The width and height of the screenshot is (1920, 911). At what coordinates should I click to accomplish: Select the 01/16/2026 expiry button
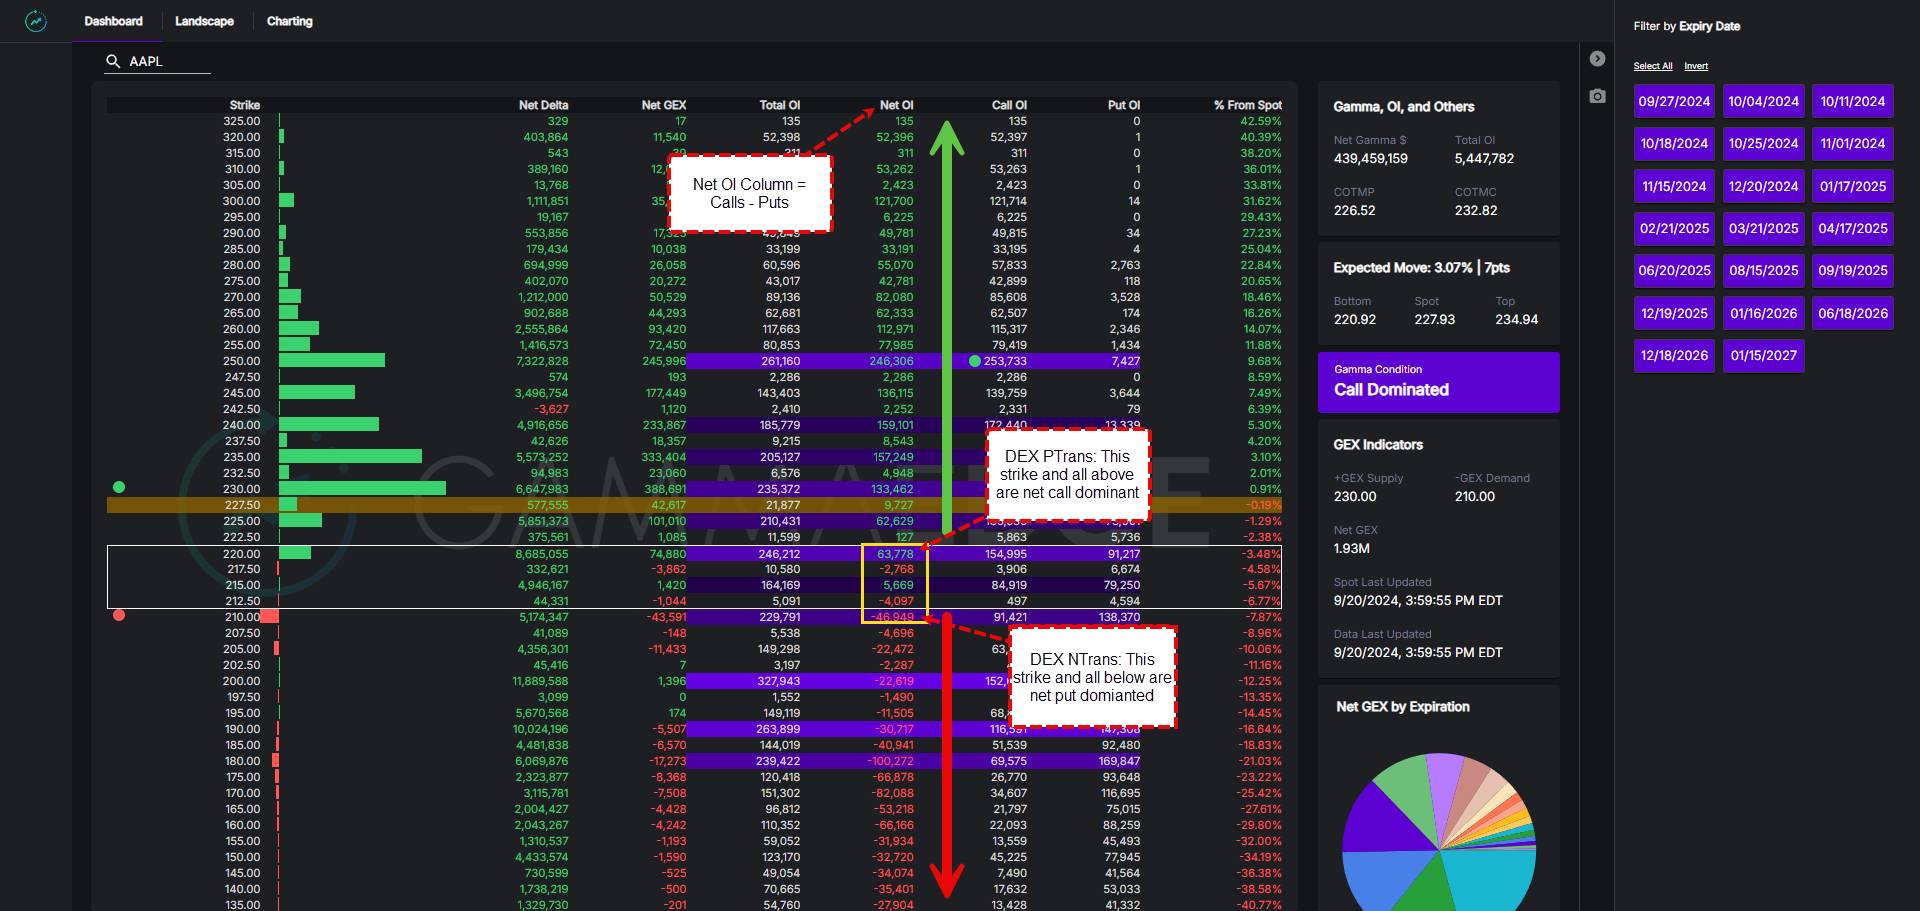[x=1763, y=313]
